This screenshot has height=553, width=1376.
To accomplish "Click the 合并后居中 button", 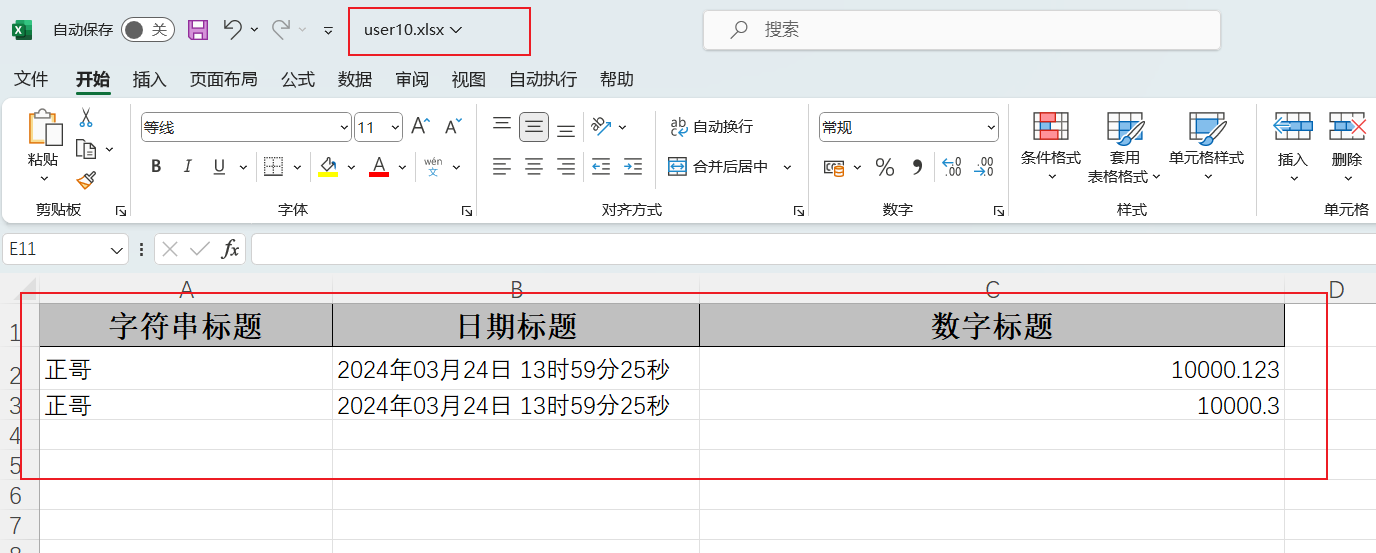I will coord(720,167).
